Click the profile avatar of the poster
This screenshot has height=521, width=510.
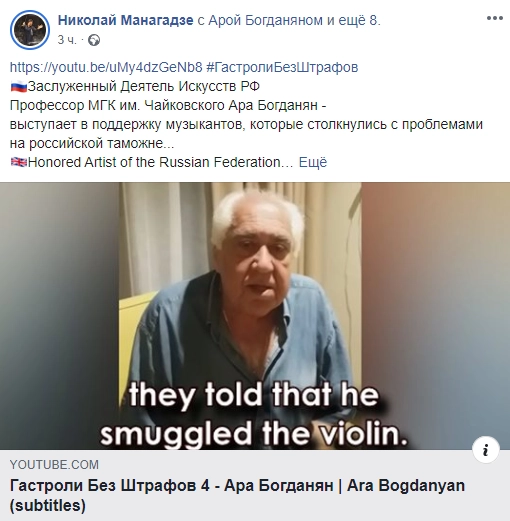[30, 30]
